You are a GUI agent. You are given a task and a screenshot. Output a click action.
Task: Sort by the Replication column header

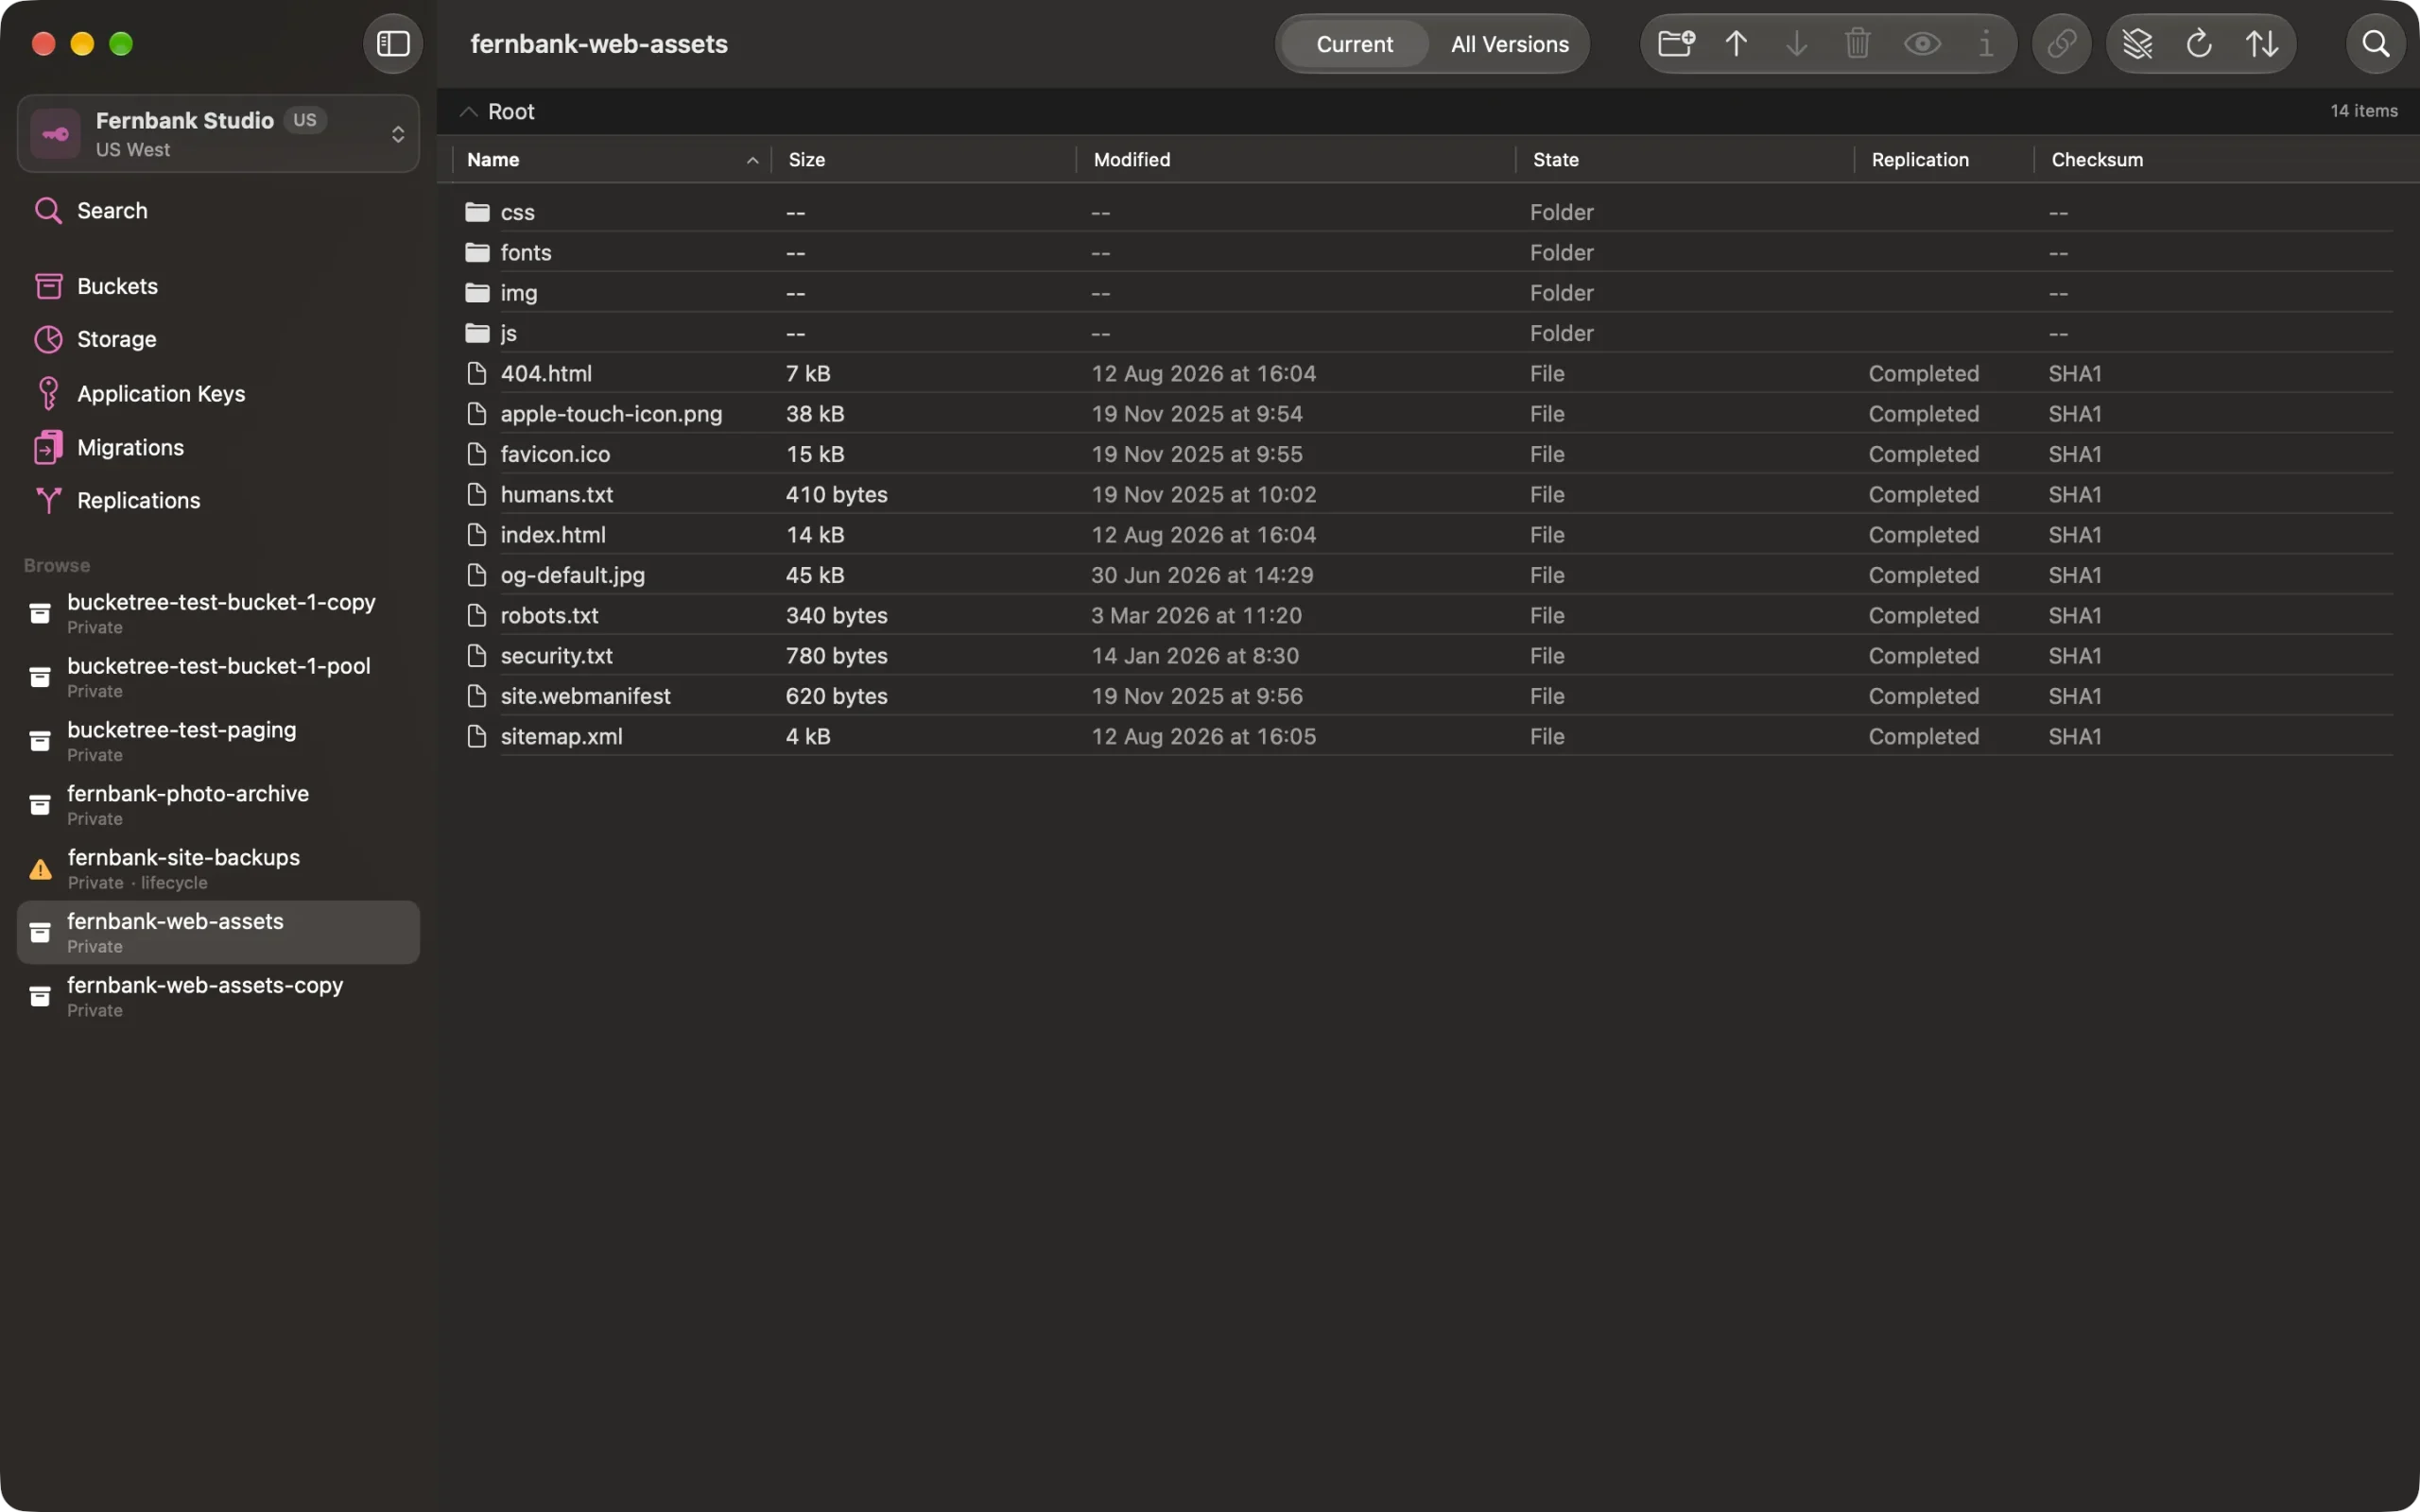click(1944, 160)
